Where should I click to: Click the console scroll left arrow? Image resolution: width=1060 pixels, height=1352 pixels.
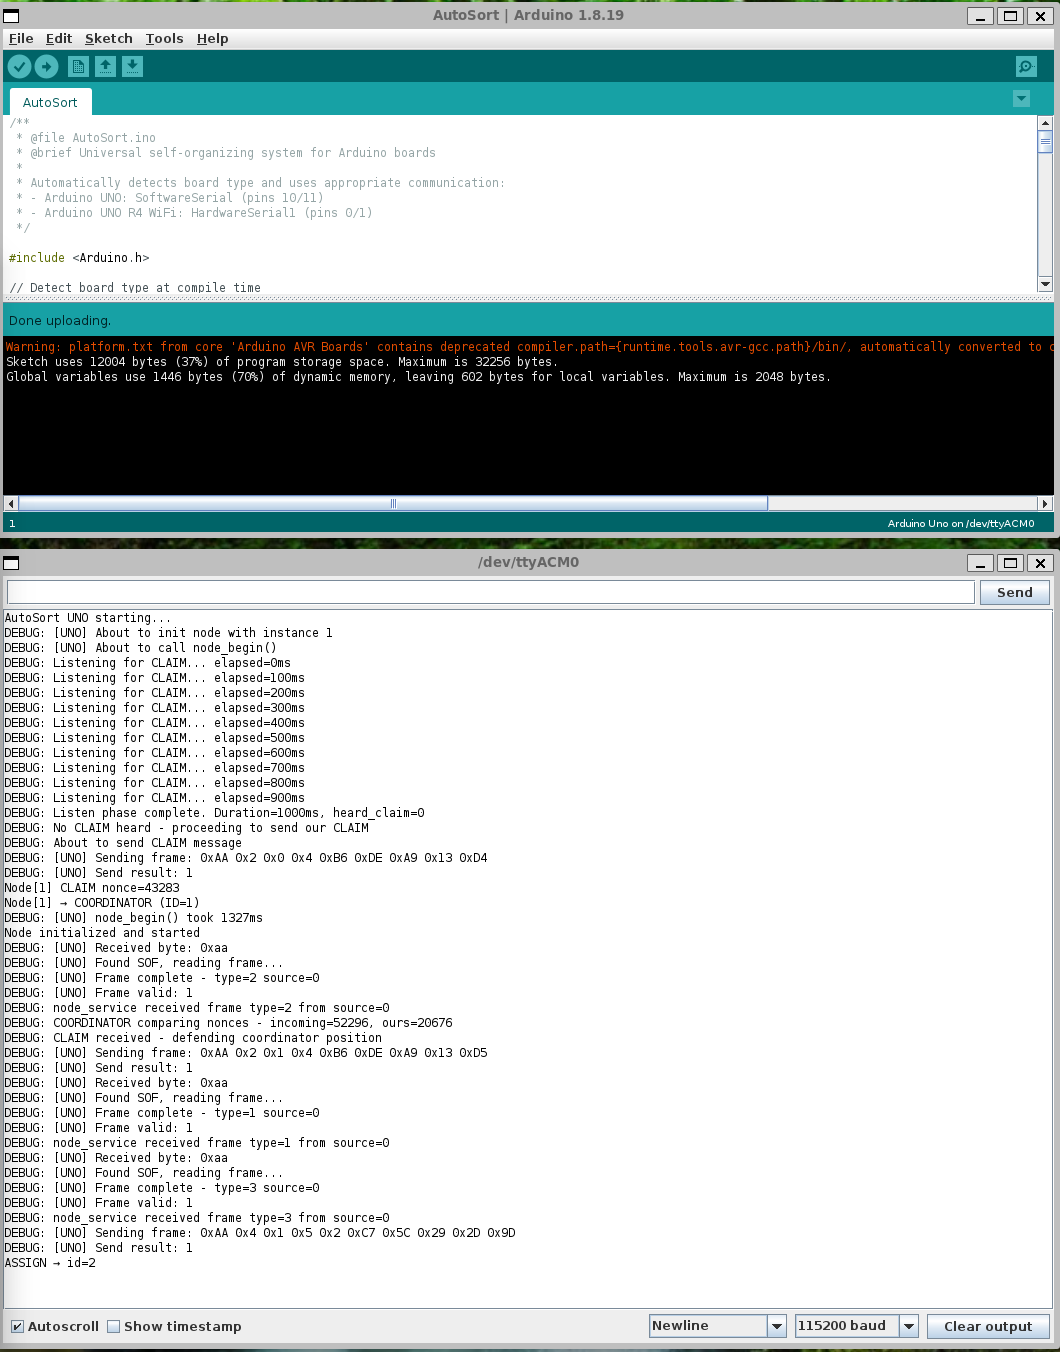[11, 503]
